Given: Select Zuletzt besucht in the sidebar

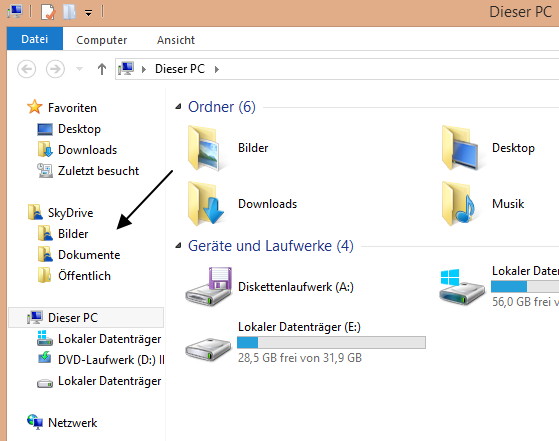Looking at the screenshot, I should (x=98, y=171).
